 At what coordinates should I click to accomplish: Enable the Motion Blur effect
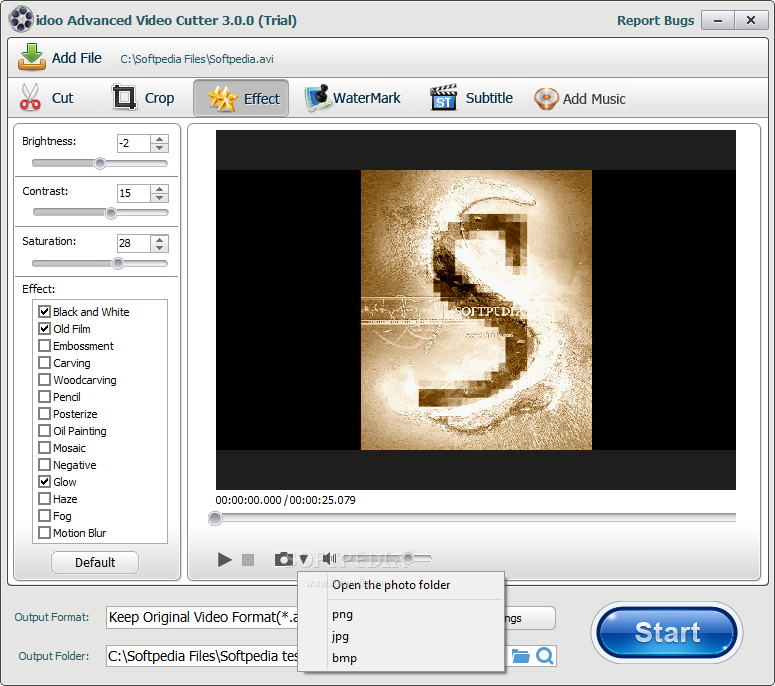44,532
